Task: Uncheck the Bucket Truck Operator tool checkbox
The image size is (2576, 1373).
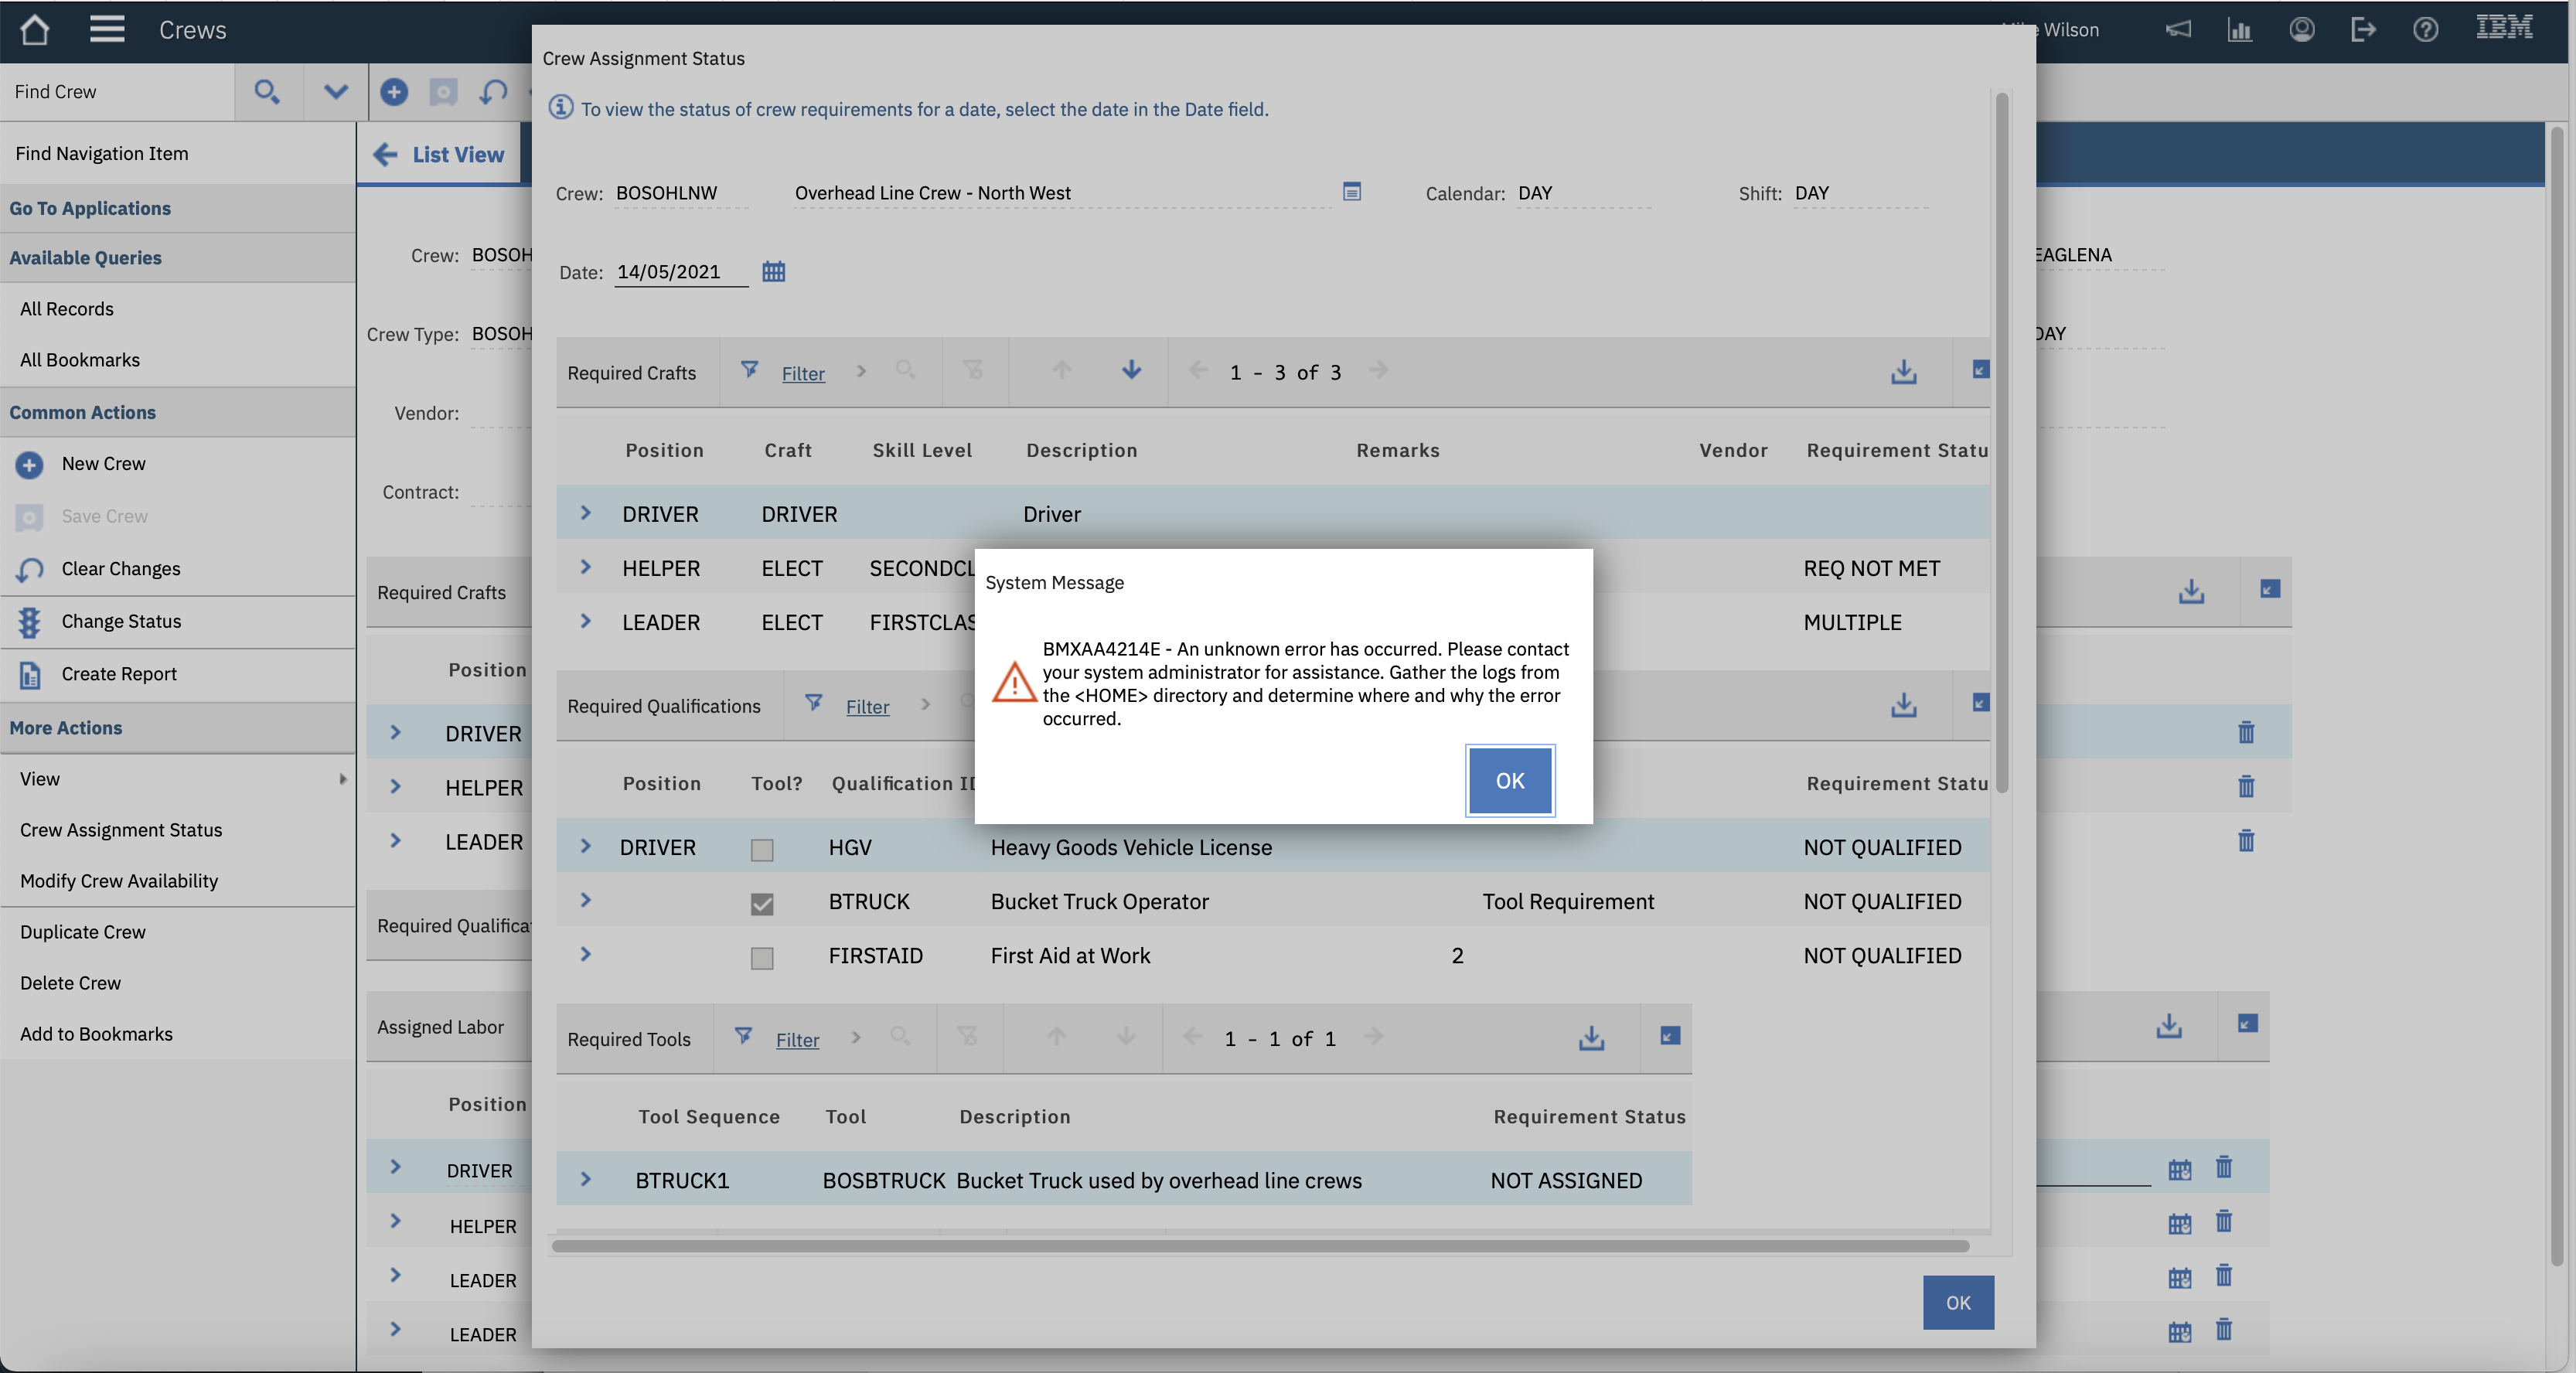Action: 762,903
